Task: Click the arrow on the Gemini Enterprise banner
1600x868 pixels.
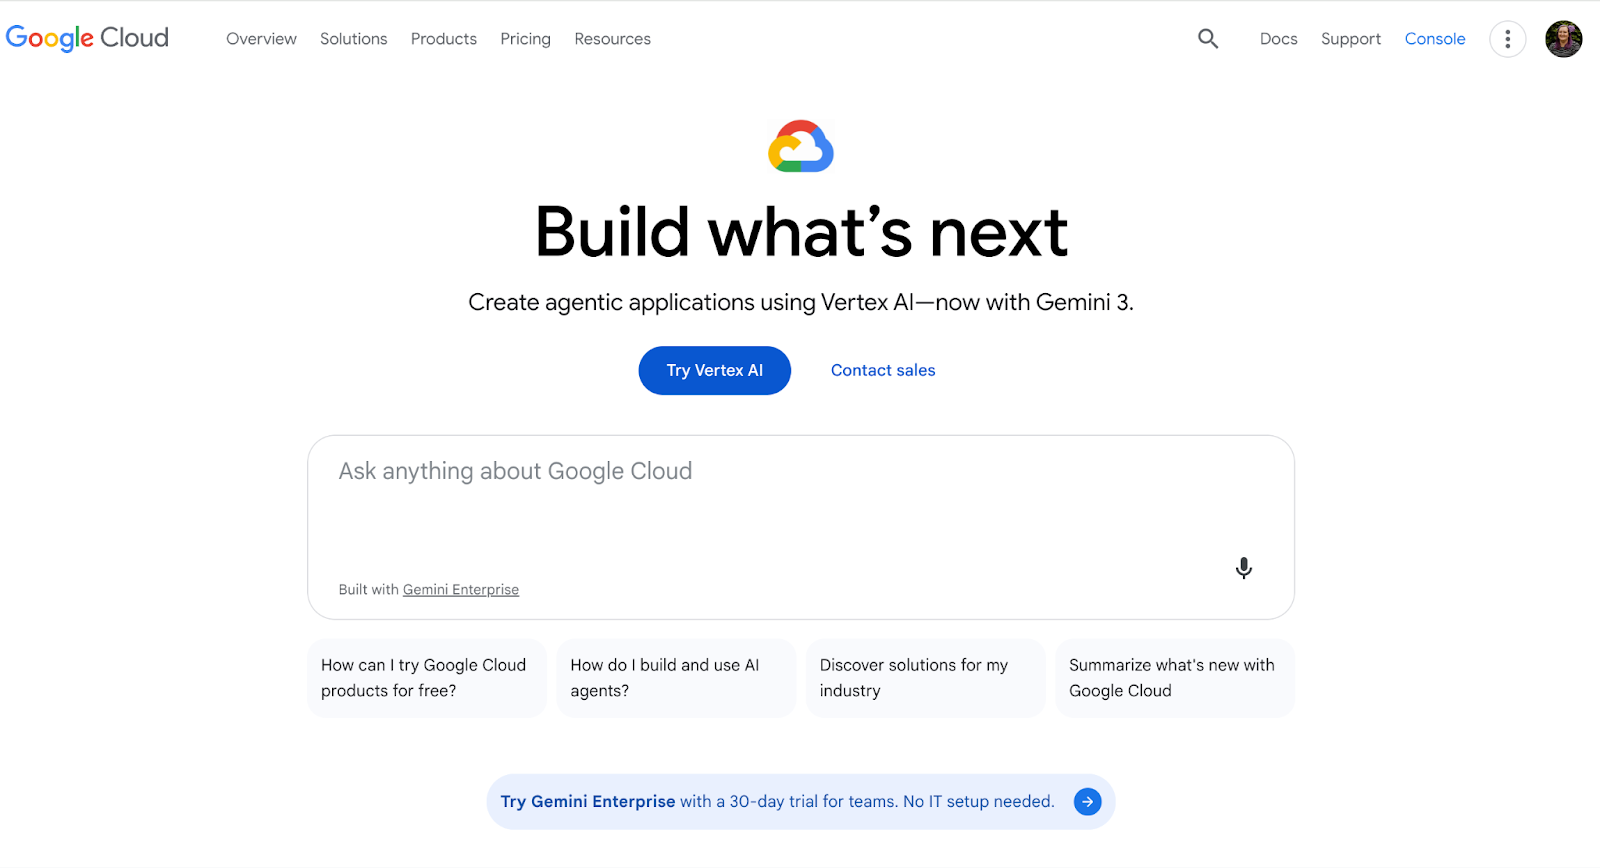Action: tap(1086, 801)
